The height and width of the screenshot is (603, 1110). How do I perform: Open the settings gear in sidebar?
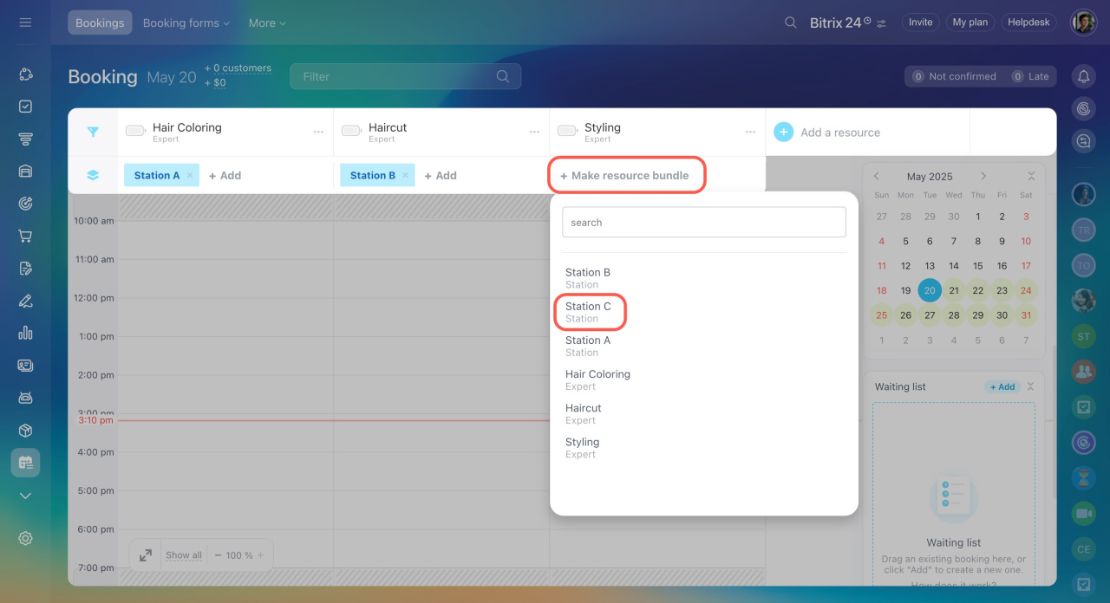coord(25,538)
